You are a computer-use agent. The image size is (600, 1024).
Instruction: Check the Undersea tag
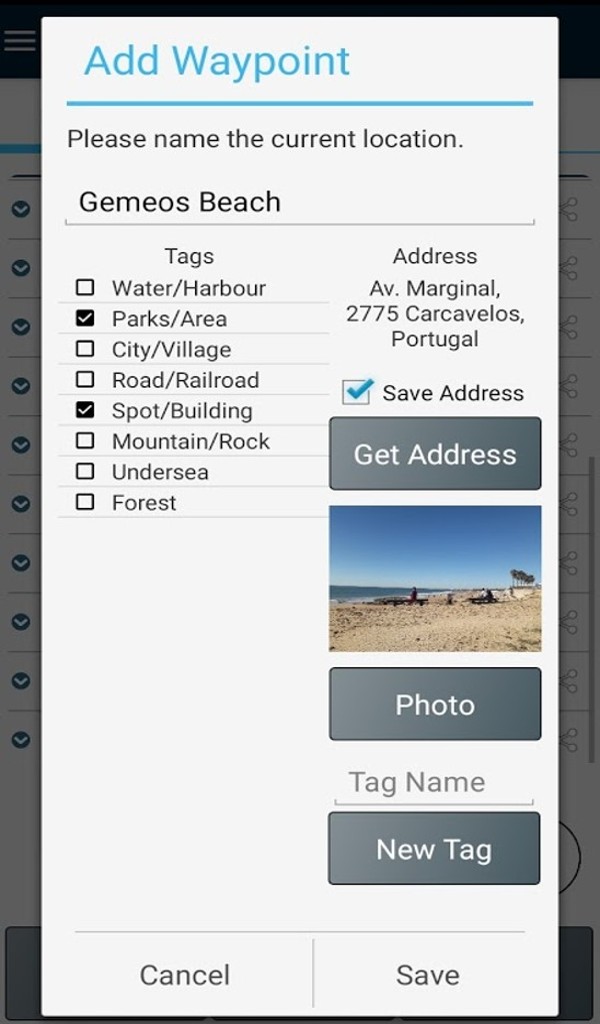(x=87, y=471)
